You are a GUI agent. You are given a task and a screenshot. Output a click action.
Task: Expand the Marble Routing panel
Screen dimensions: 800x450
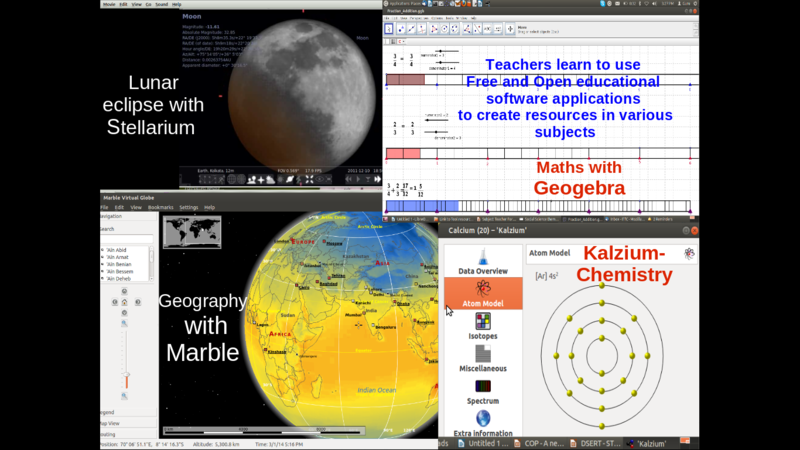pyautogui.click(x=129, y=435)
